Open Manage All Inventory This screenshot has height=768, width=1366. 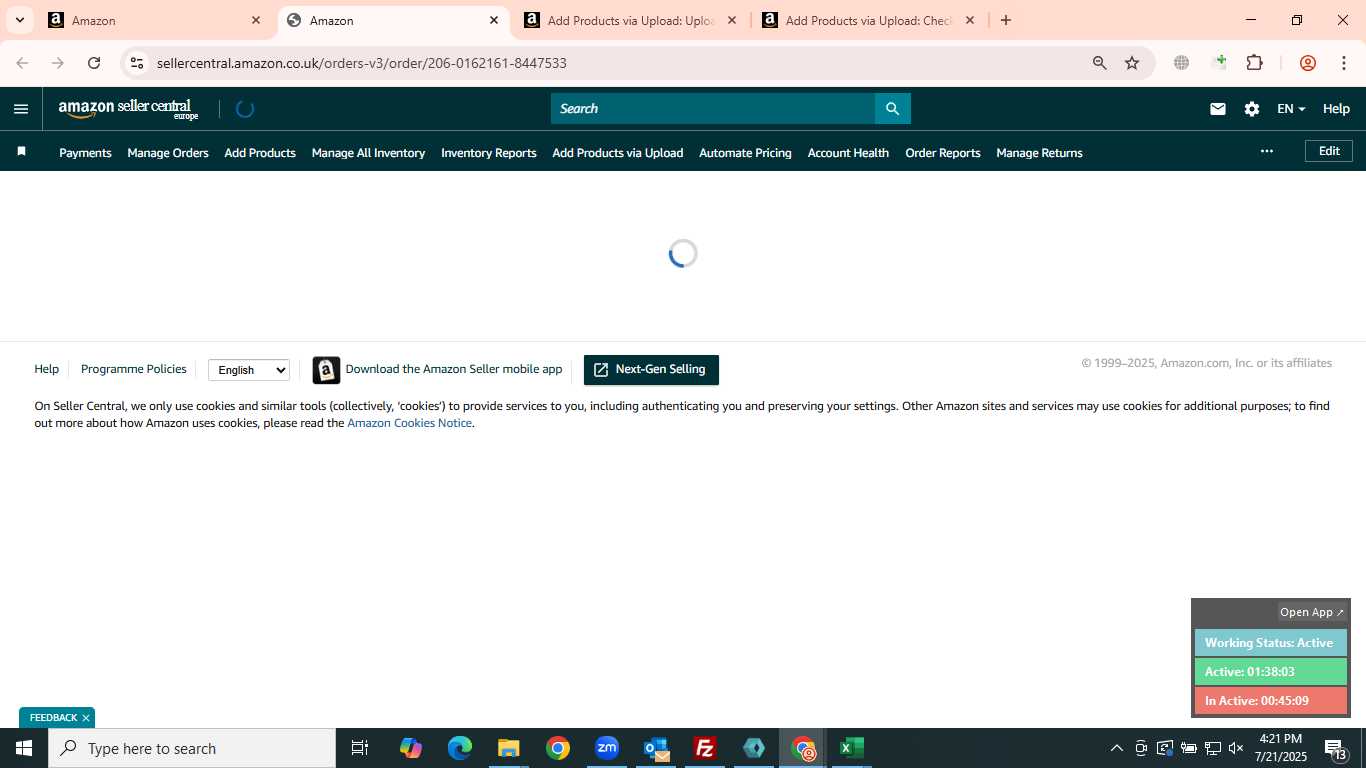click(368, 153)
